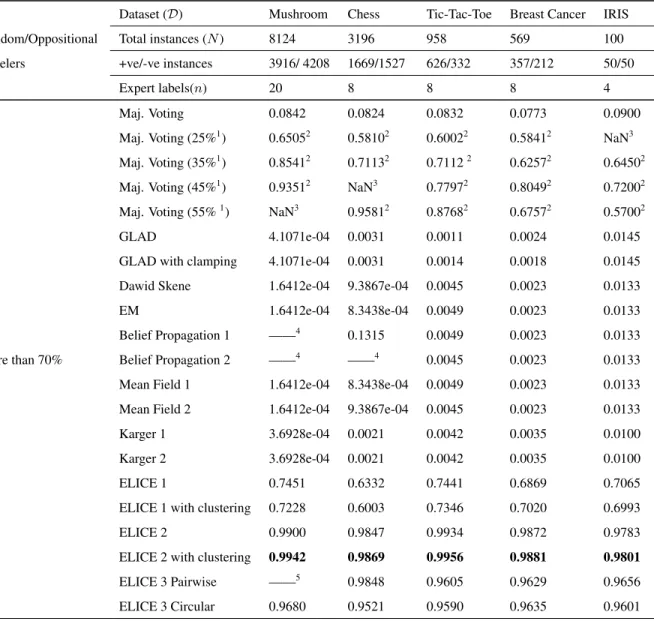Select the Maj. Voting (35%) row label

click(172, 162)
